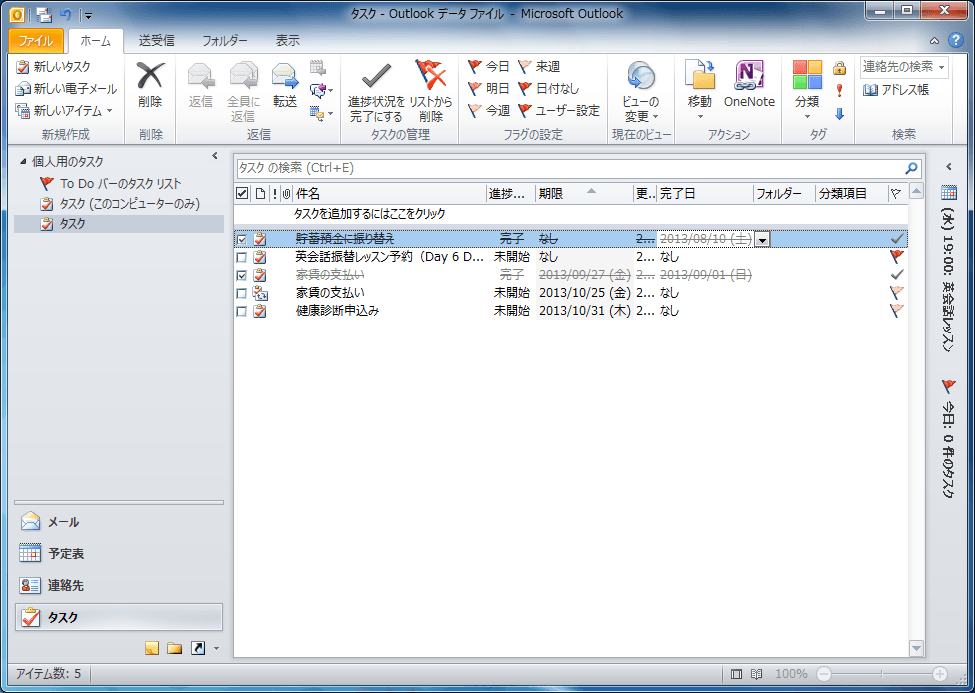Check the 健康診断申込み task checkbox
Screen dimensions: 975x693
(x=242, y=311)
